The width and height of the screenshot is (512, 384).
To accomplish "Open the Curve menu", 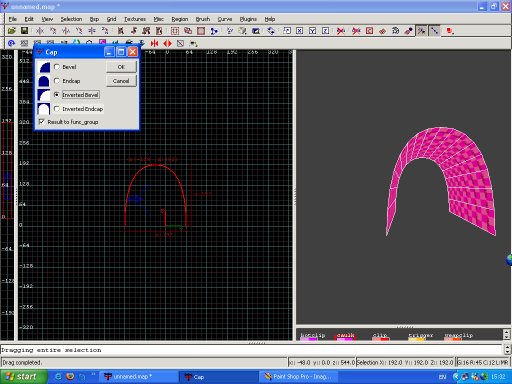I will pos(225,19).
